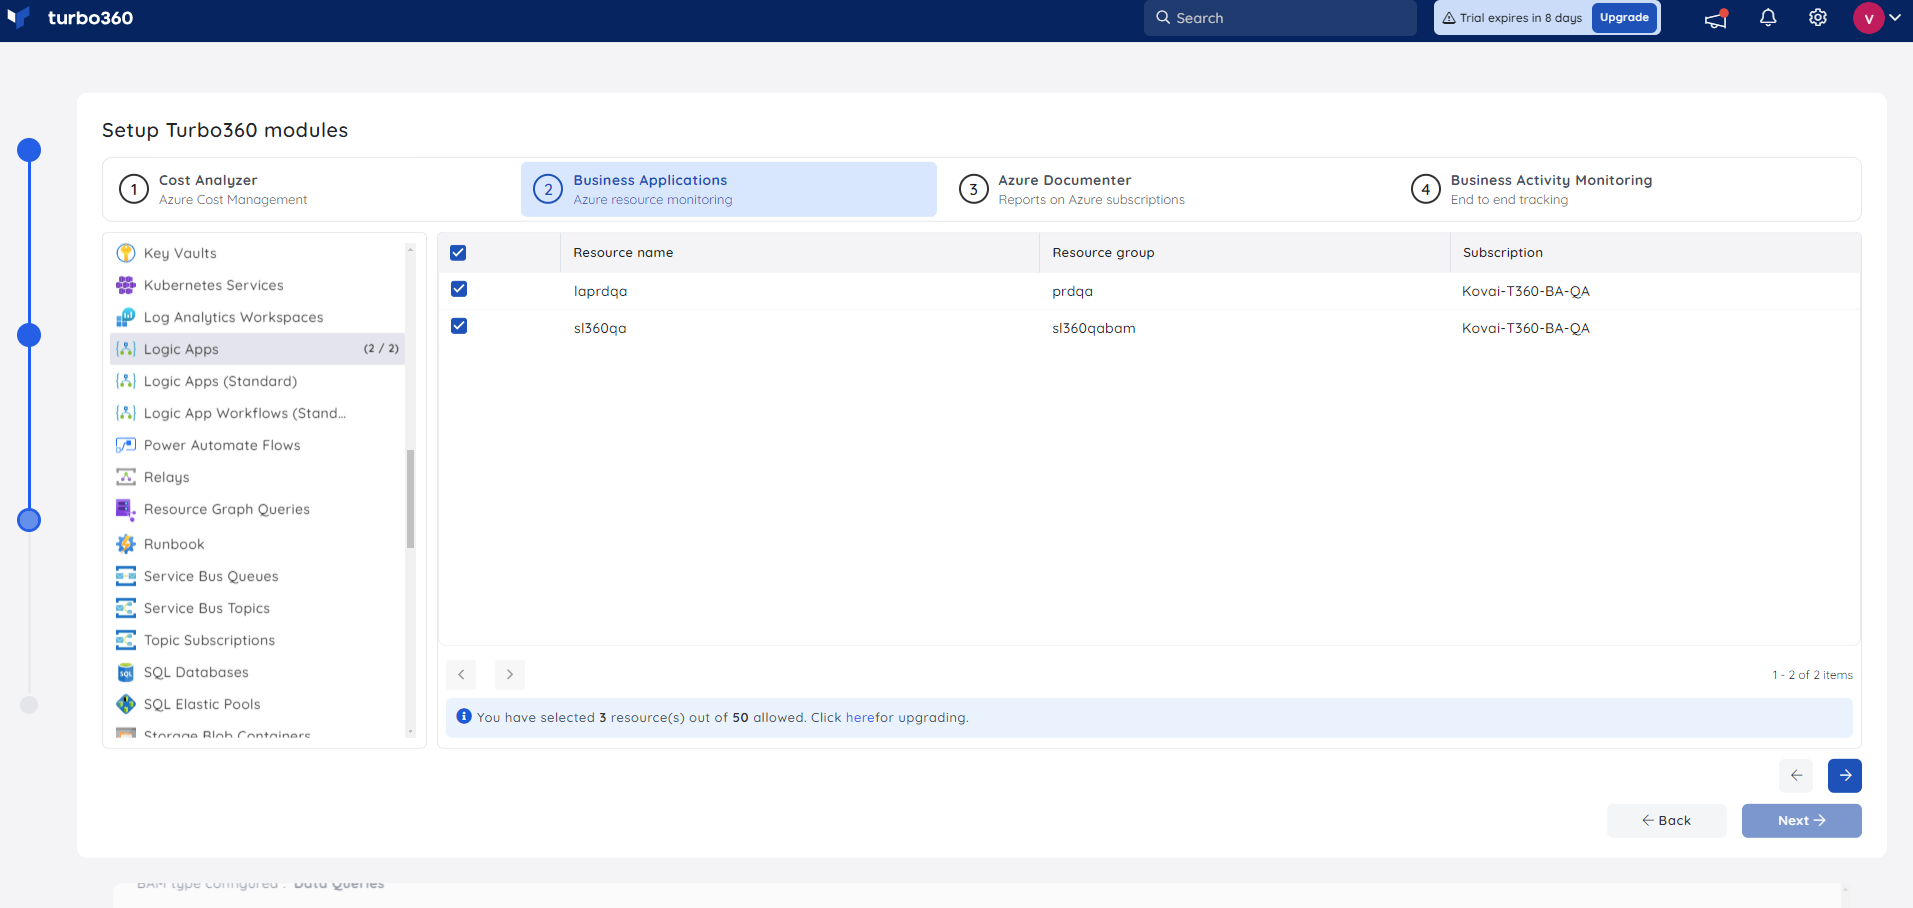Image resolution: width=1913 pixels, height=908 pixels.
Task: Uncheck the laprdqa resource checkbox
Action: [x=459, y=289]
